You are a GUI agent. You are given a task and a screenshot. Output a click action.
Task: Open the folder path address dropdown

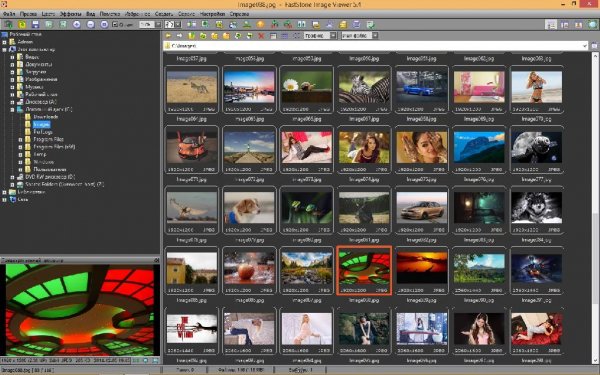click(585, 46)
